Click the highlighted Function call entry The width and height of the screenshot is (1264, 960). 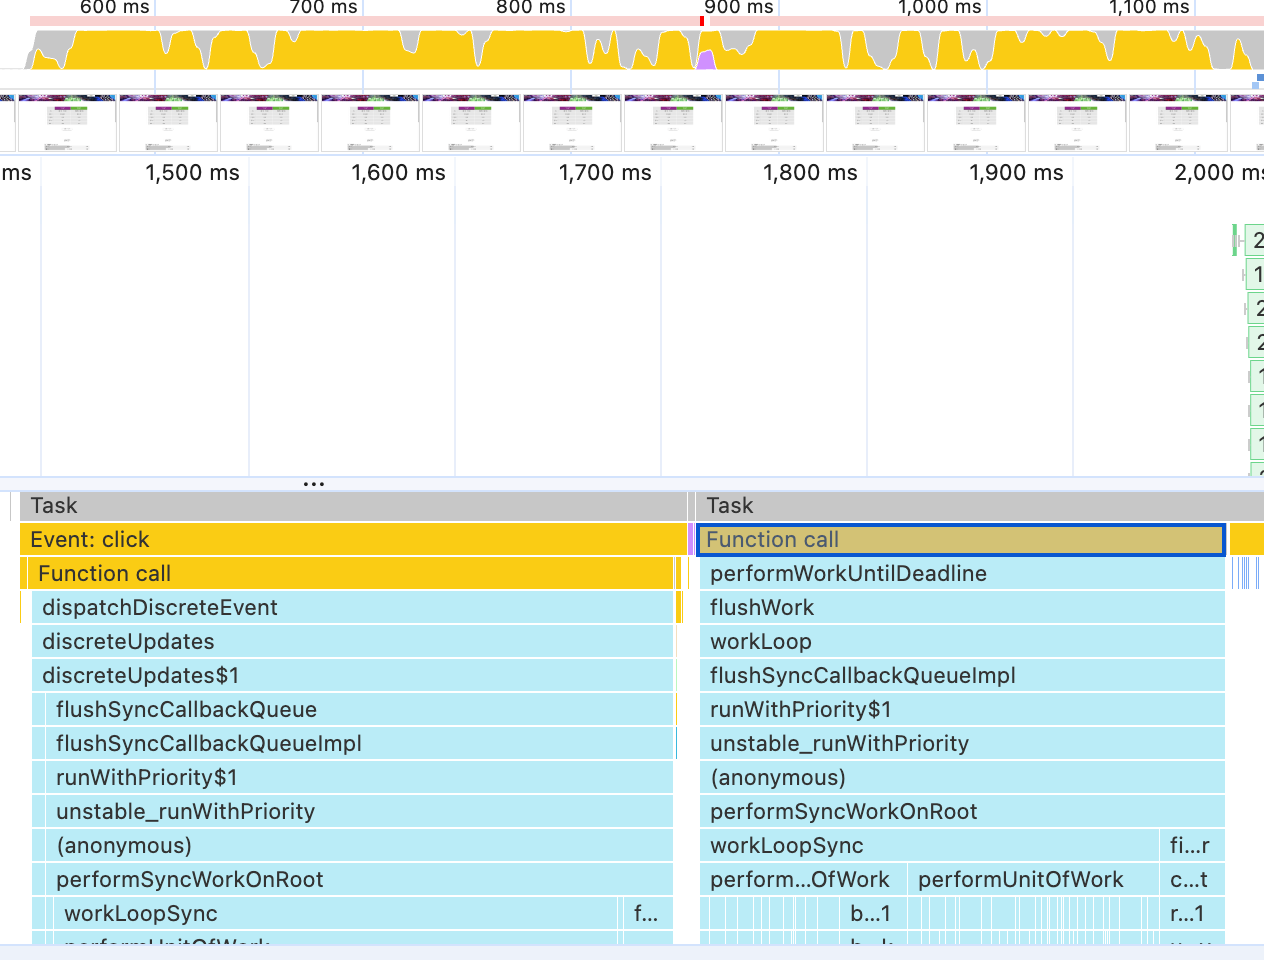click(960, 540)
